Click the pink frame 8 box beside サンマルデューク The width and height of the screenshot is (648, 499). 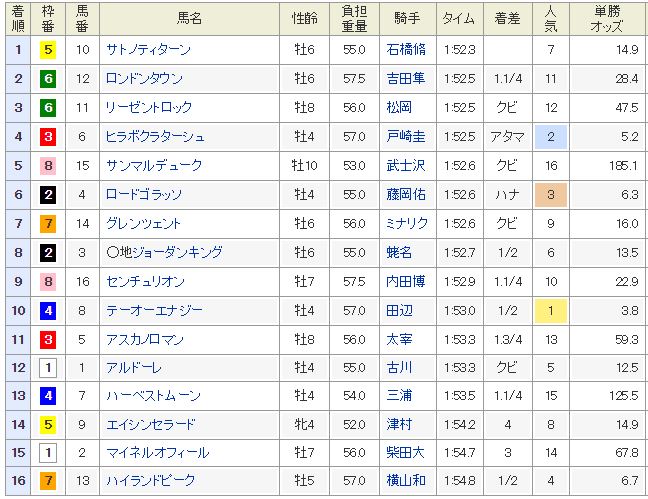click(48, 165)
